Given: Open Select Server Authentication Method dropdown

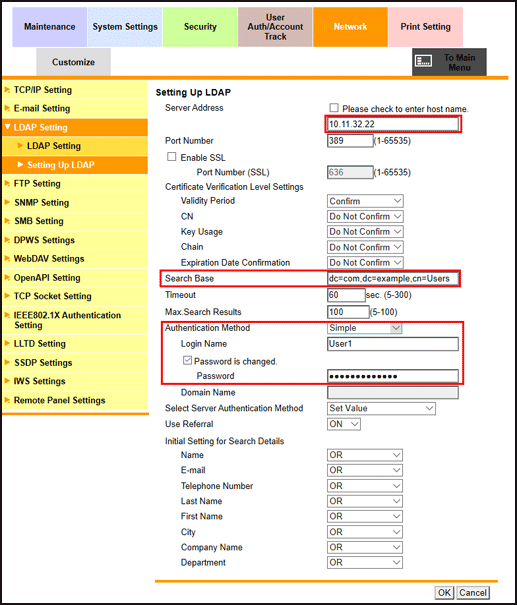Looking at the screenshot, I should pyautogui.click(x=381, y=408).
